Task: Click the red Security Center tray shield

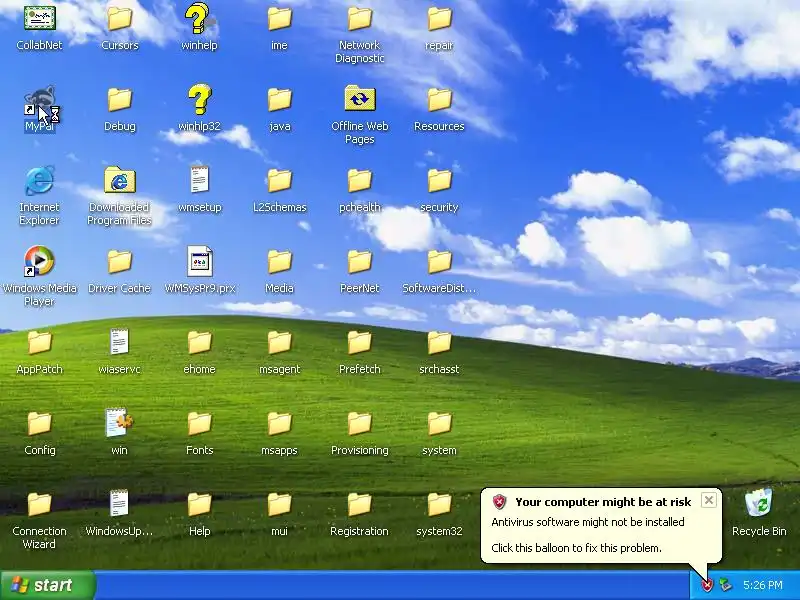Action: pos(708,585)
